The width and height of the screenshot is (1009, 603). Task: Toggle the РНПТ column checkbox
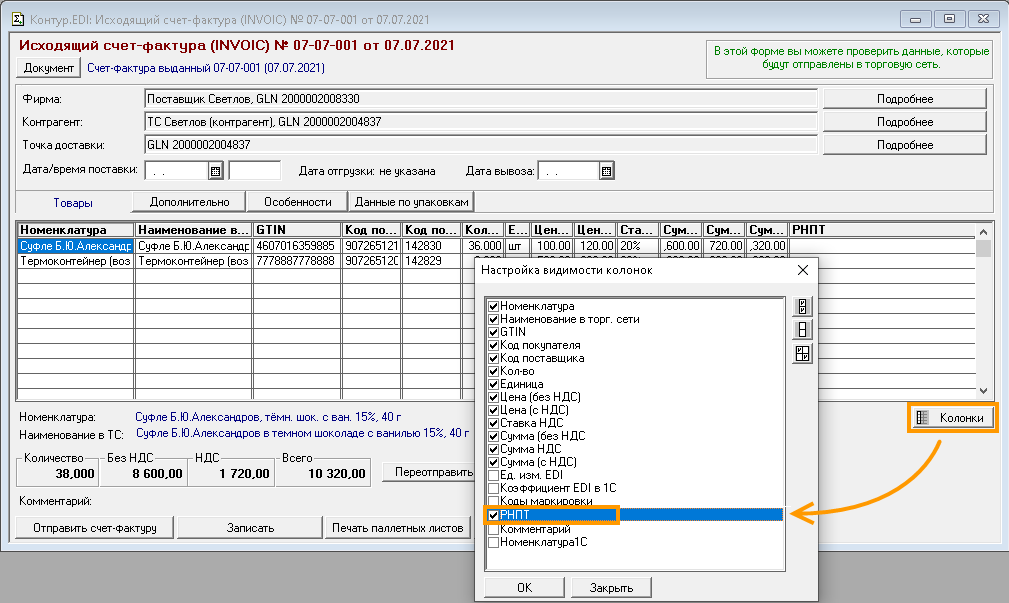pyautogui.click(x=494, y=515)
